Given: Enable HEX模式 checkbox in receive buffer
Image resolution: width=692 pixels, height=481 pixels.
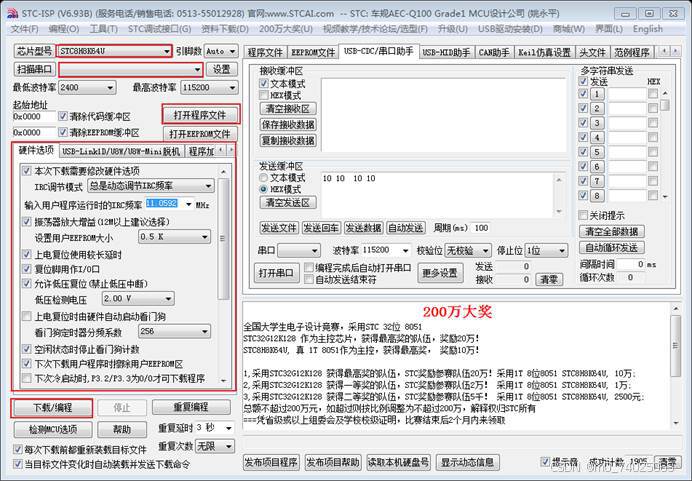Looking at the screenshot, I should [264, 95].
